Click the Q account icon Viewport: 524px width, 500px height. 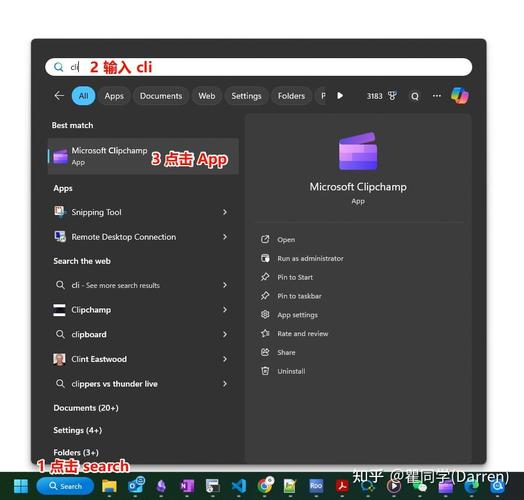click(x=415, y=96)
